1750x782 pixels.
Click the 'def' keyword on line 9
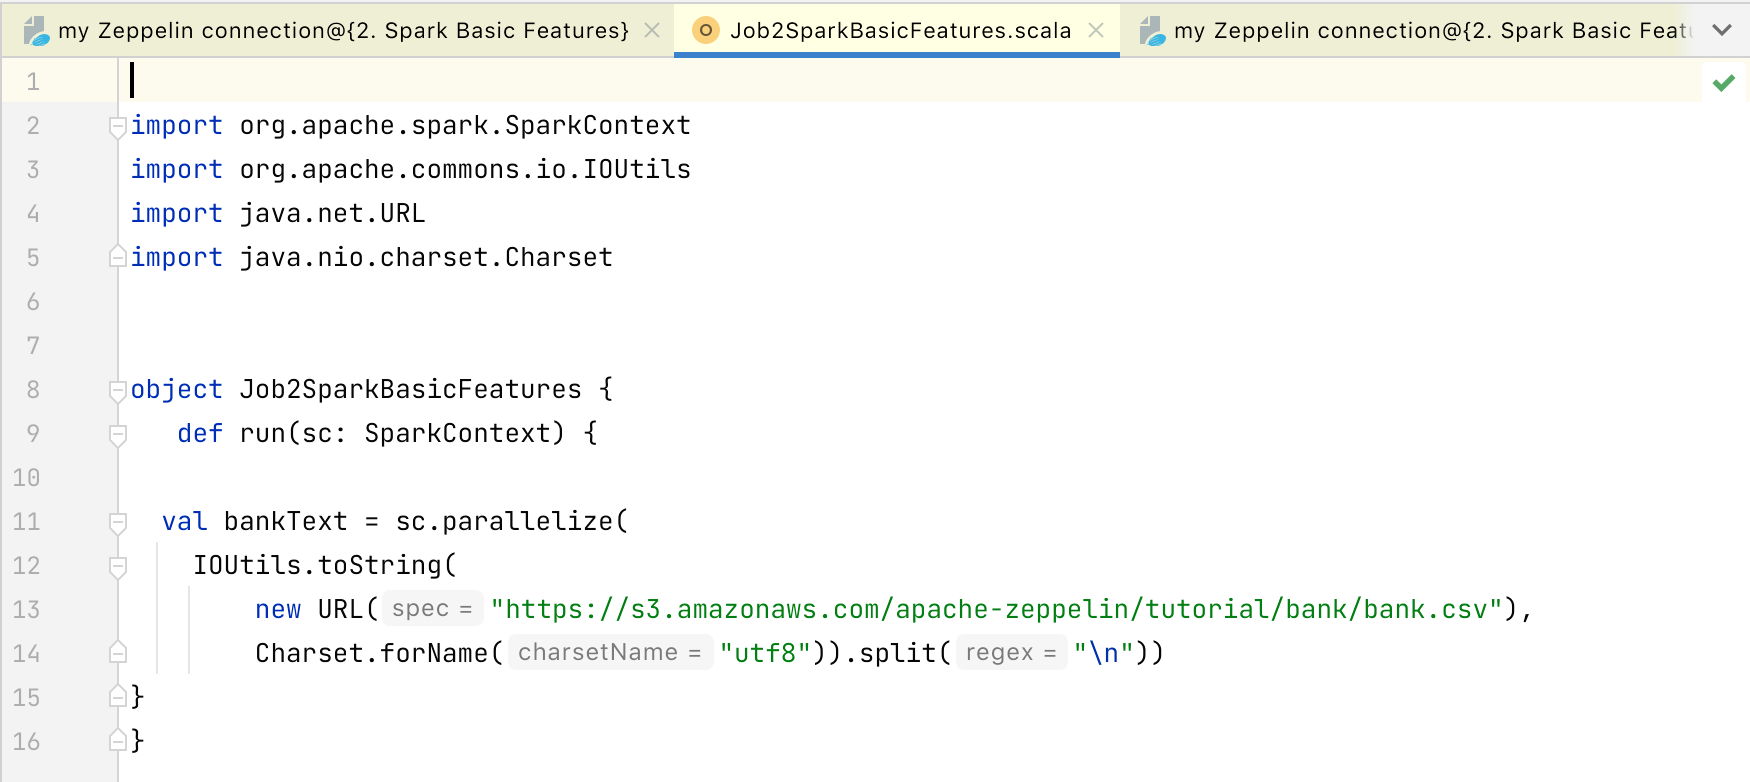click(x=200, y=433)
